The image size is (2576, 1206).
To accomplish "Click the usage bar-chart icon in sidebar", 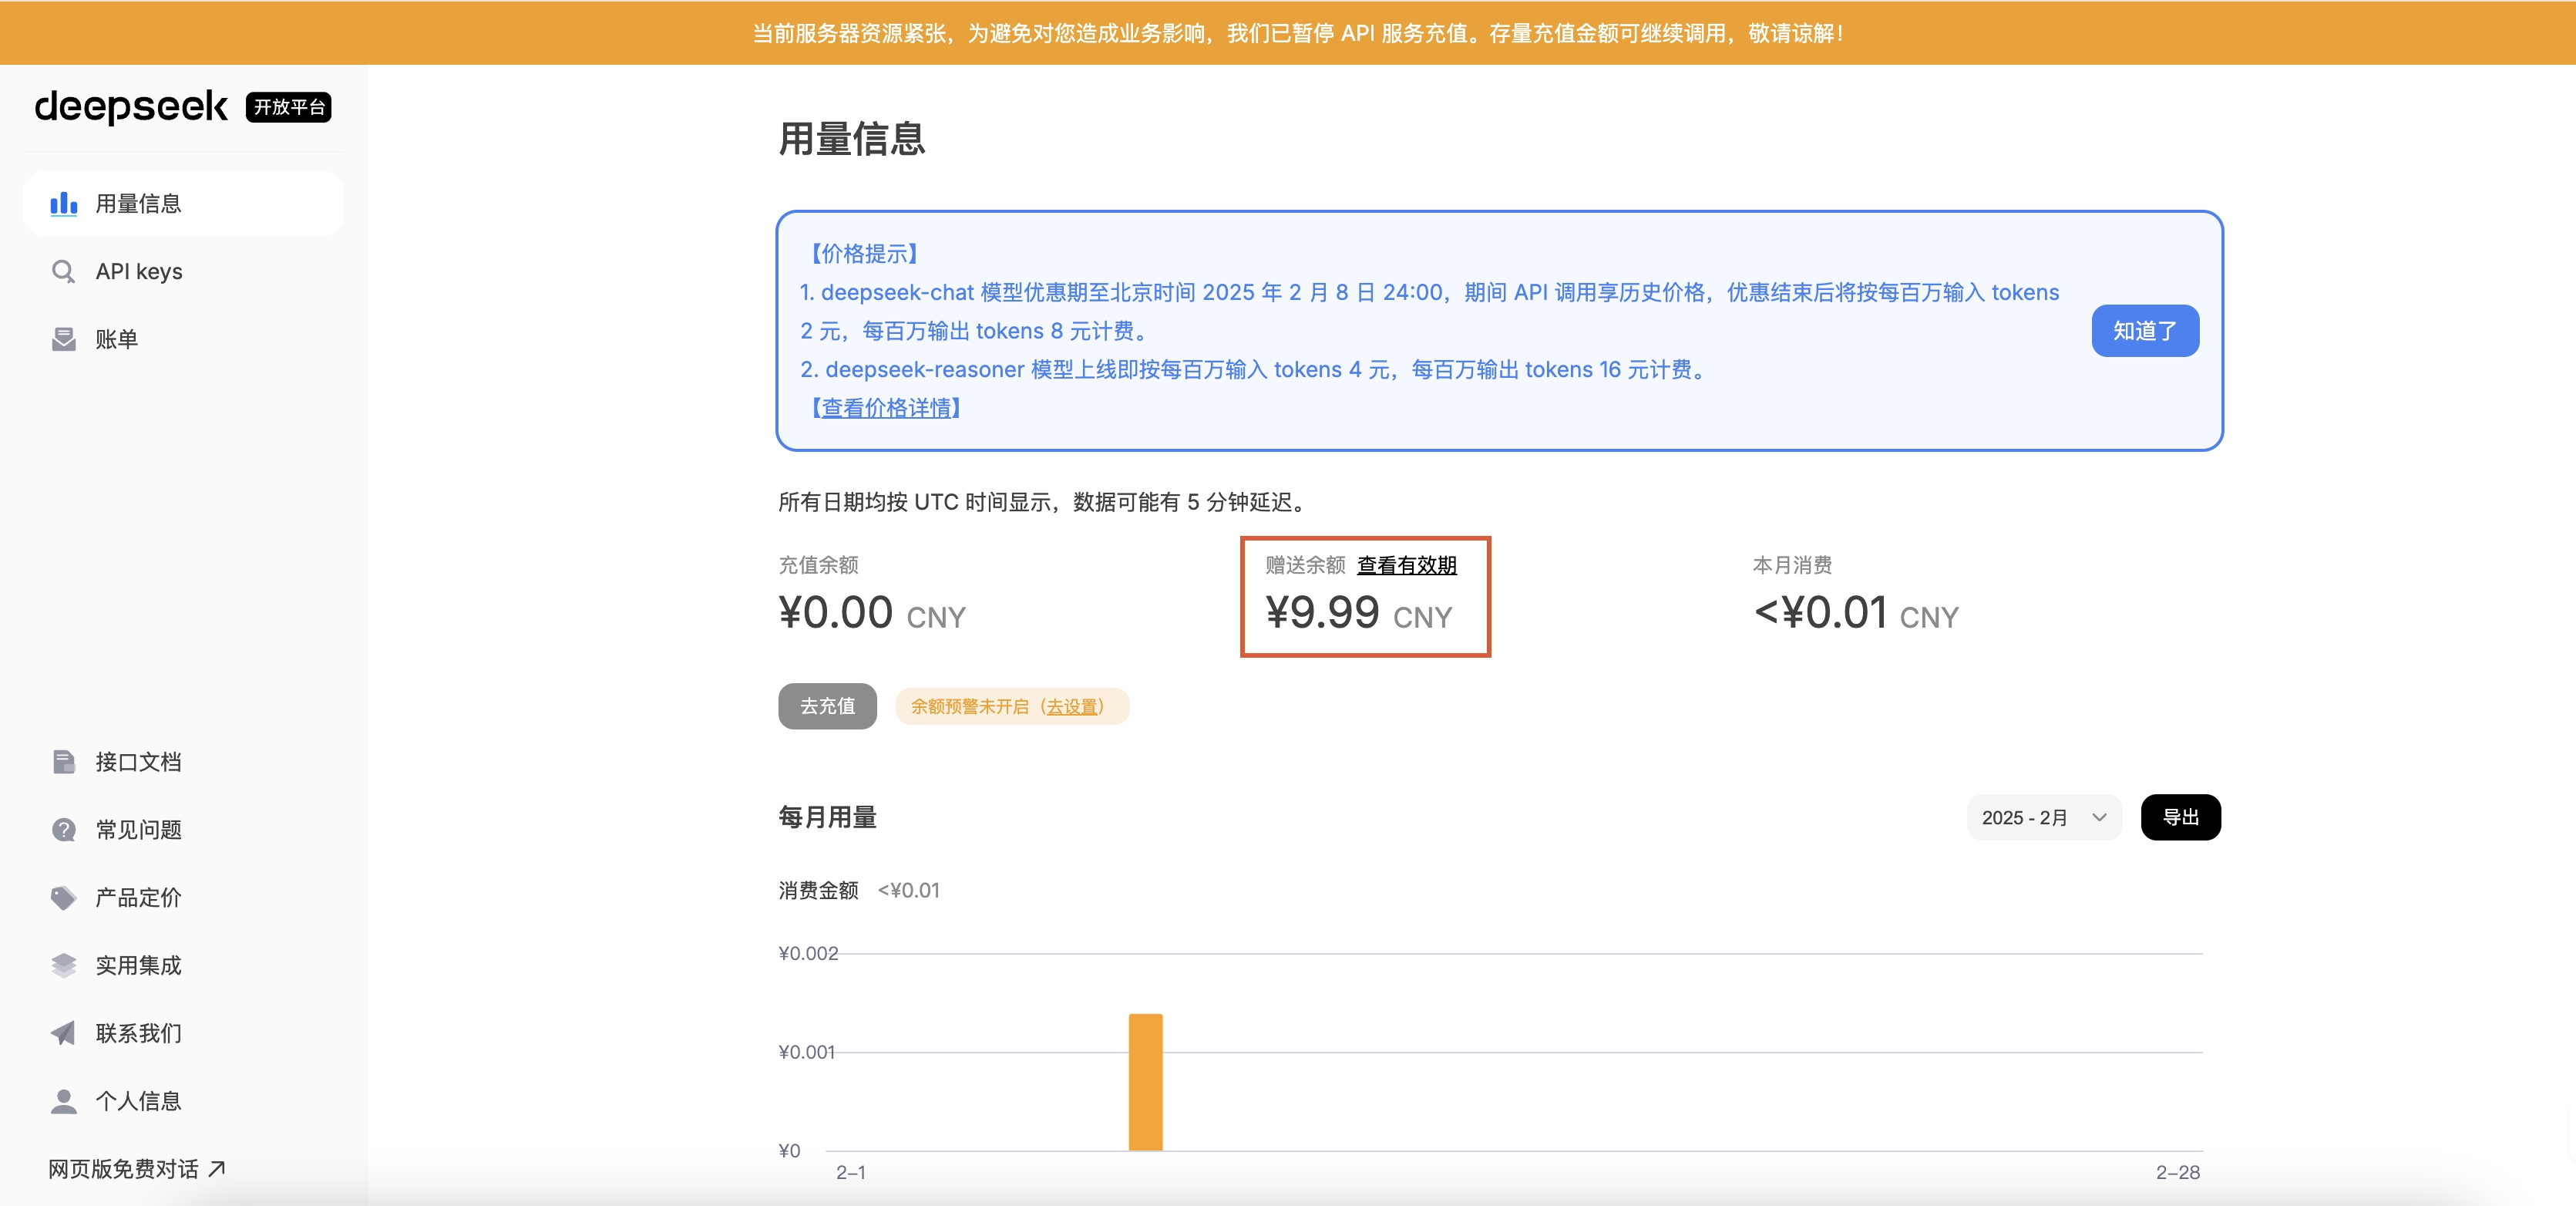I will click(64, 204).
